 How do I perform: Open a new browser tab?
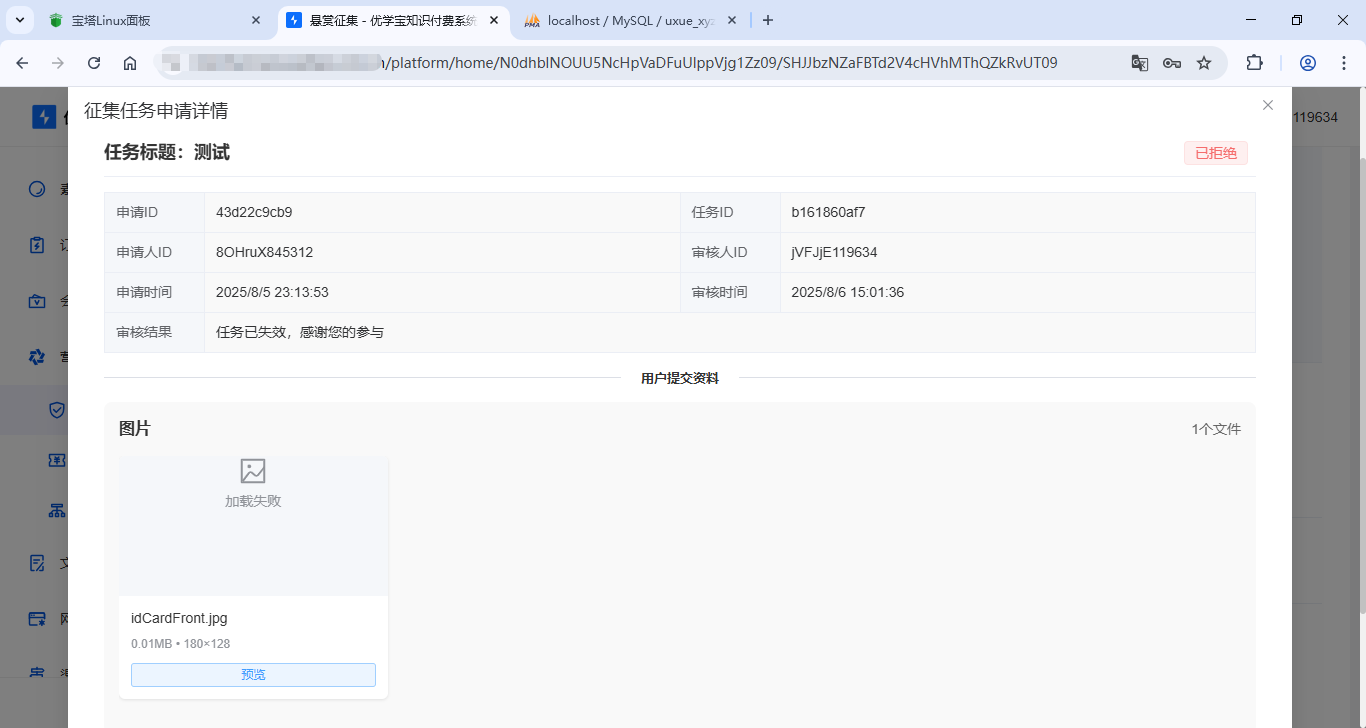point(768,20)
